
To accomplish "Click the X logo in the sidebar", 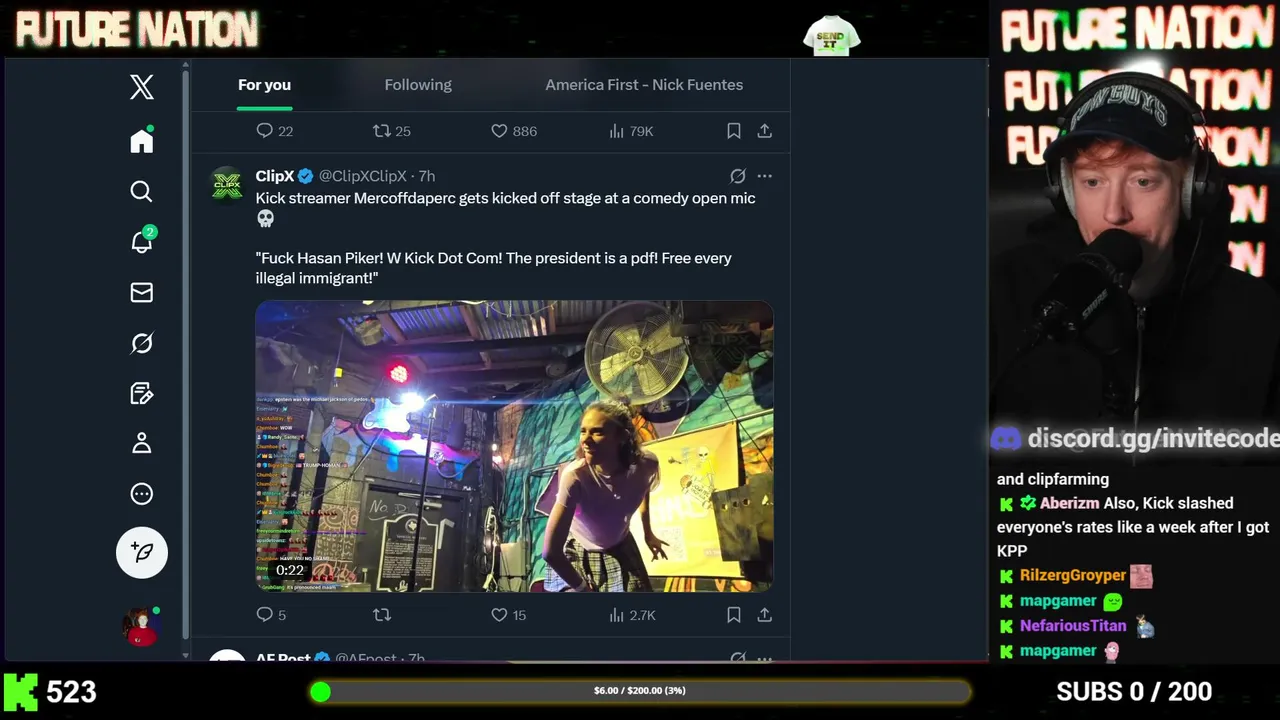I will (142, 87).
